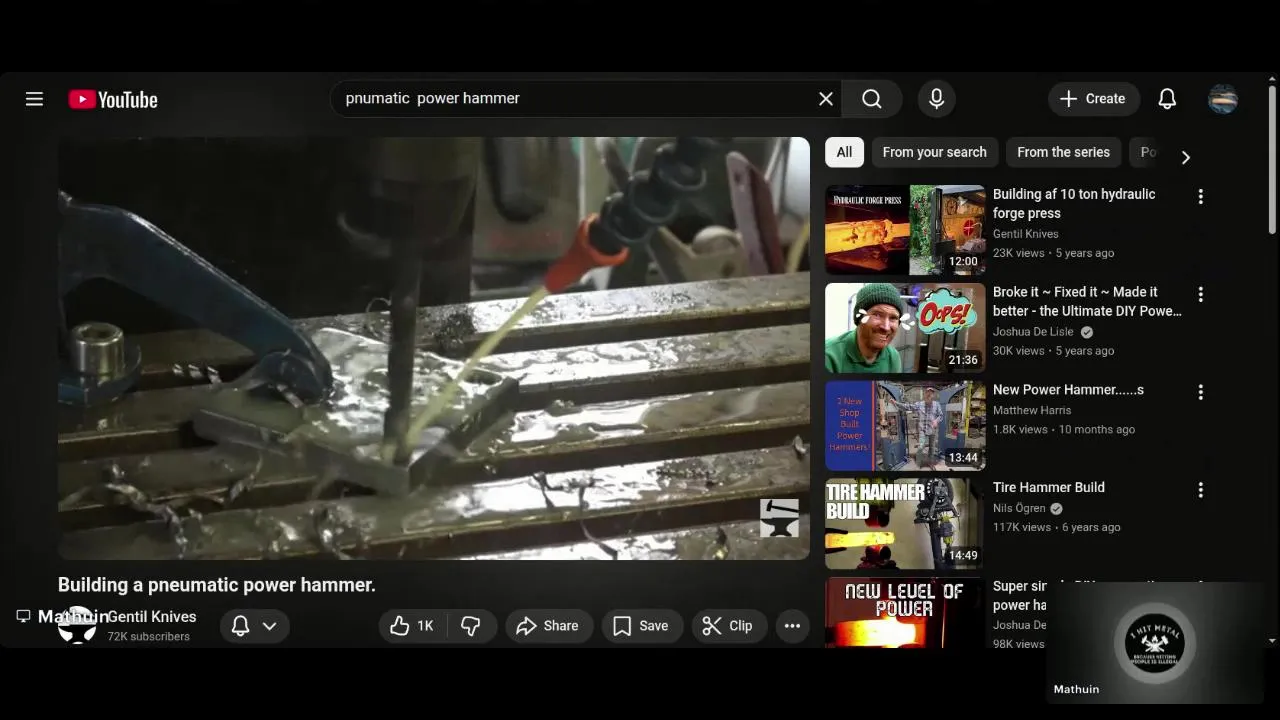Click the magnifier search button
This screenshot has width=1280, height=720.
(872, 99)
